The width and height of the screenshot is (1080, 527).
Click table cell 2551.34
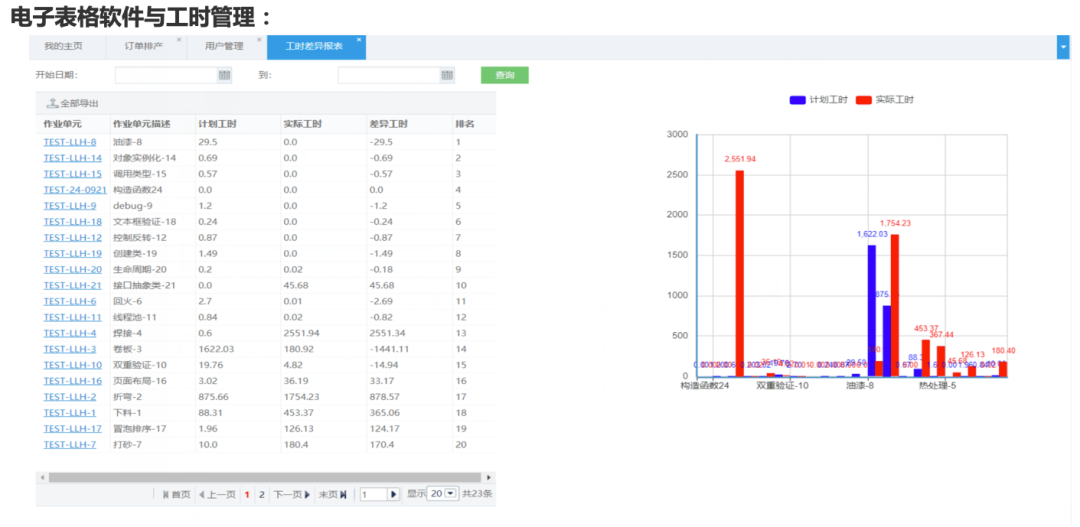click(386, 333)
